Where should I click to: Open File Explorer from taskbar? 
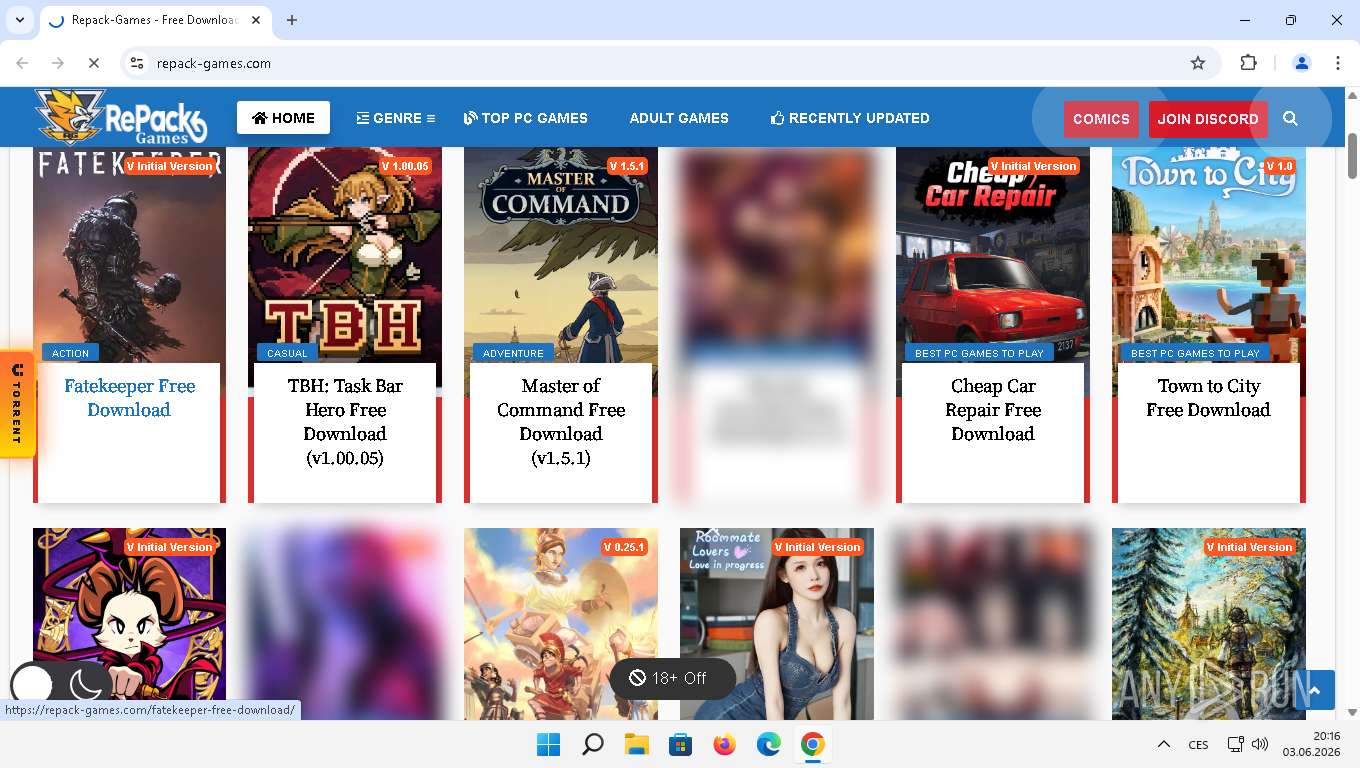click(637, 744)
